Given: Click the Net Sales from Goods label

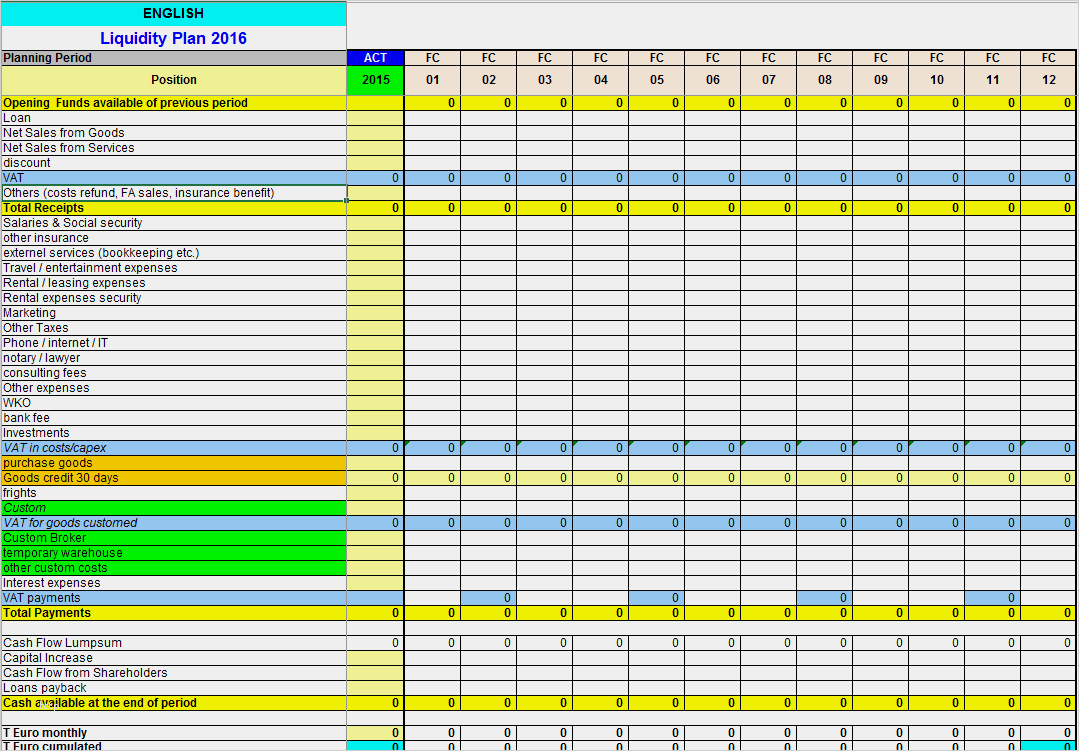Looking at the screenshot, I should (x=173, y=133).
